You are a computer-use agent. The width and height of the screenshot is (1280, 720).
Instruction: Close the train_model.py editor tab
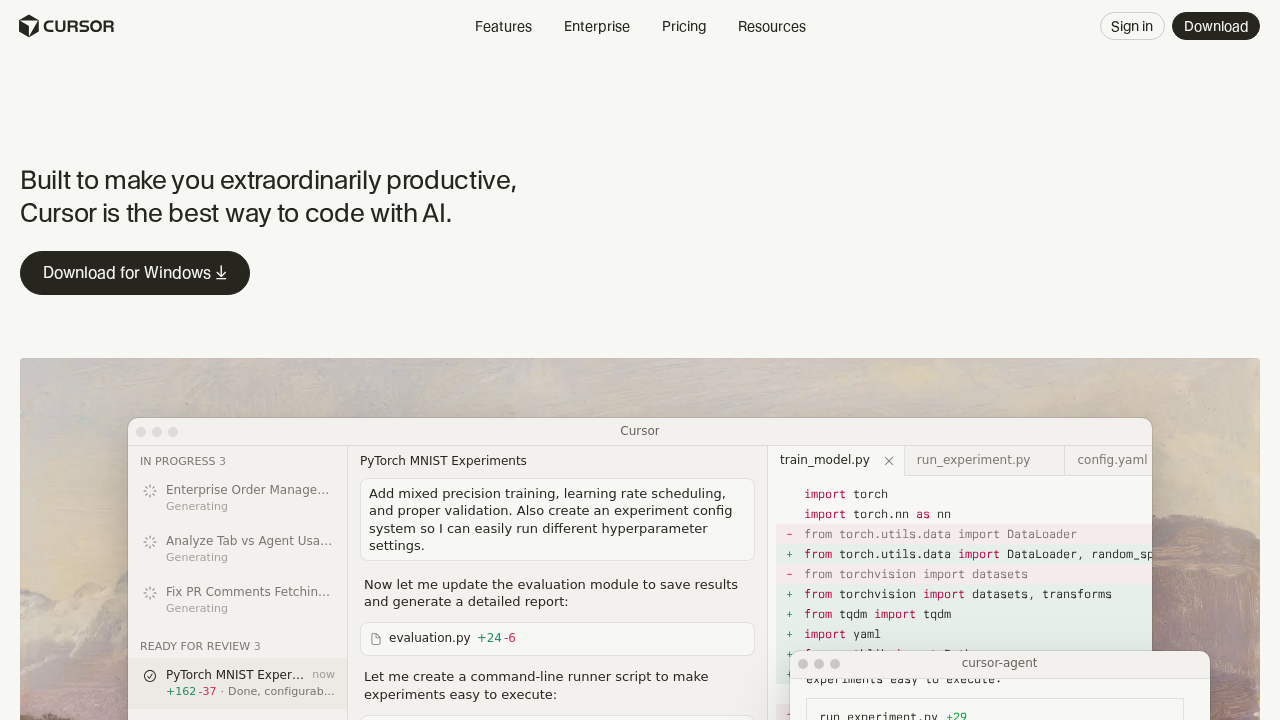point(888,461)
